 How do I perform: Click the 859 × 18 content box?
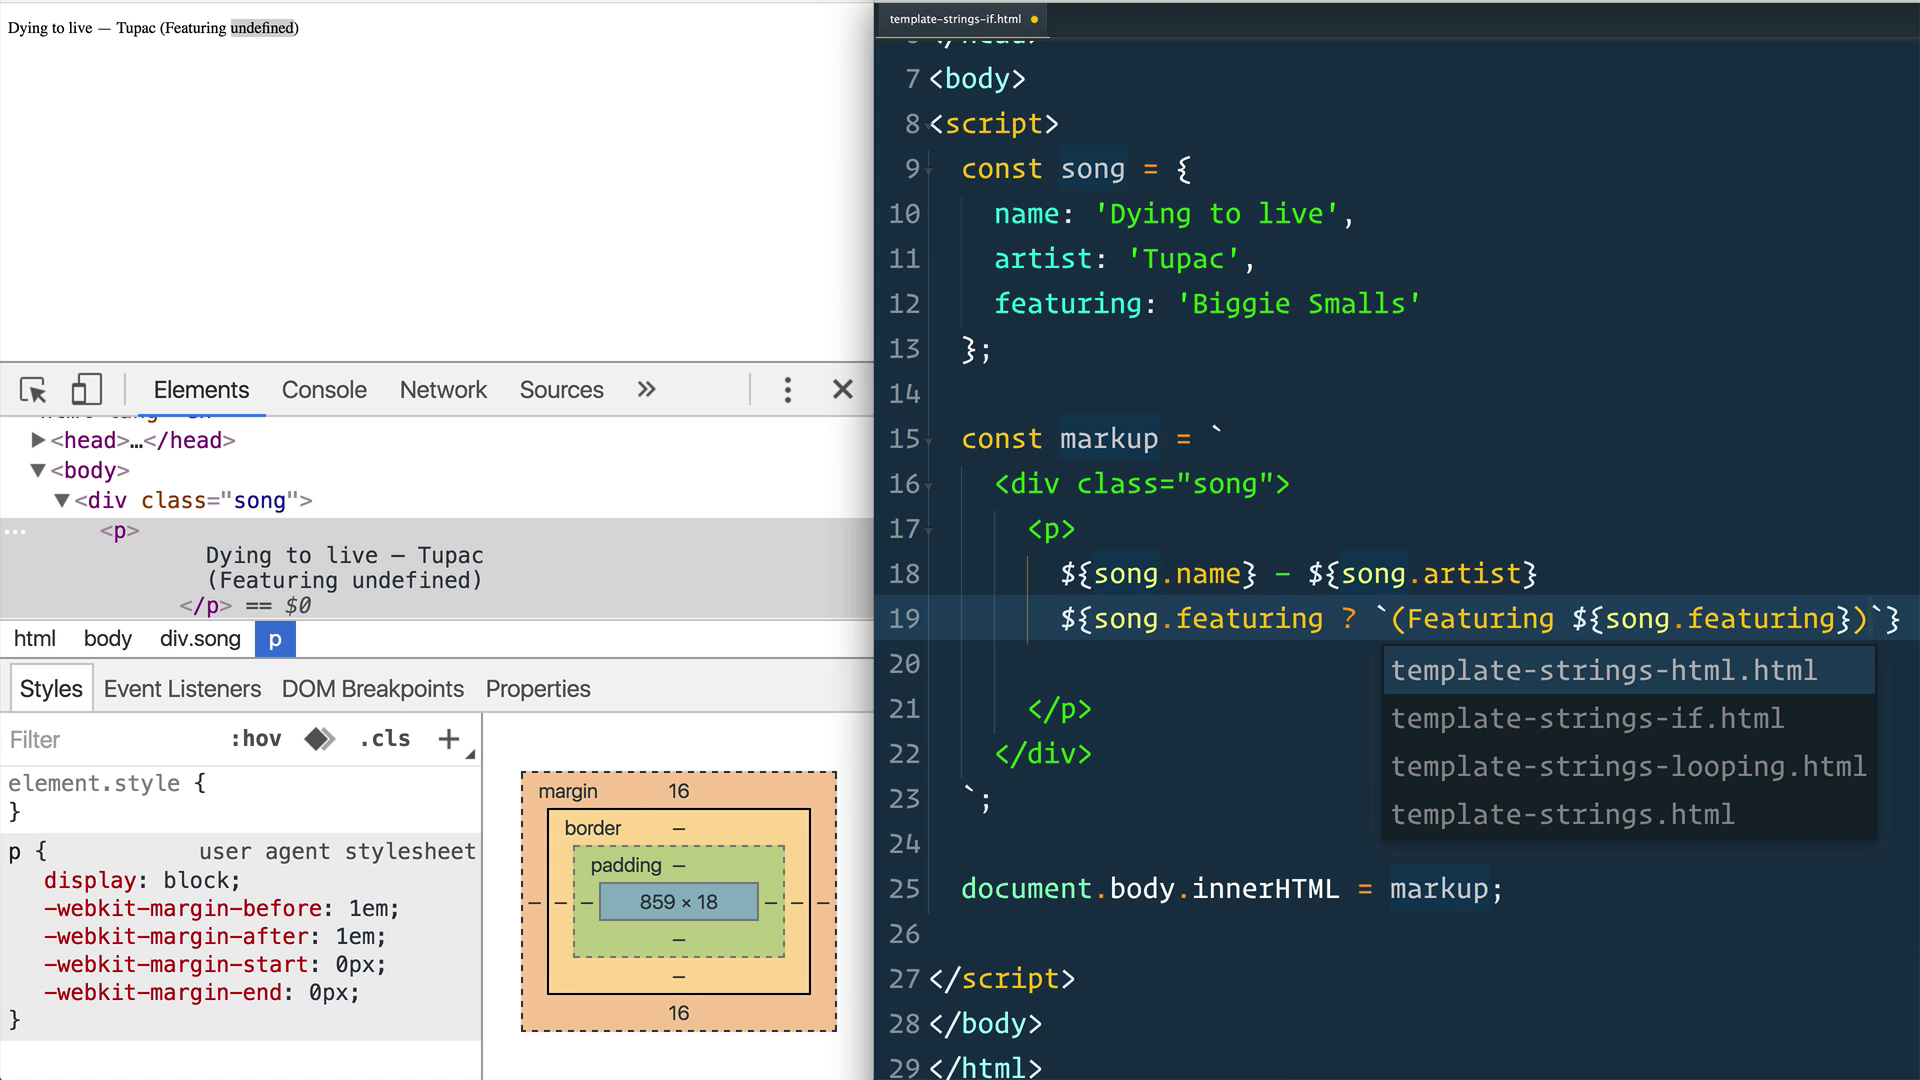click(679, 902)
